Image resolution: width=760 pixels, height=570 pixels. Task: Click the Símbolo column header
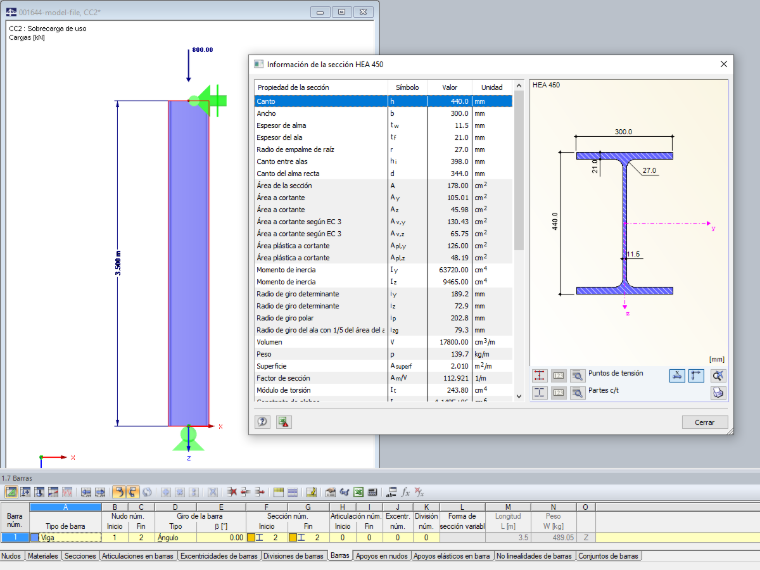(407, 87)
